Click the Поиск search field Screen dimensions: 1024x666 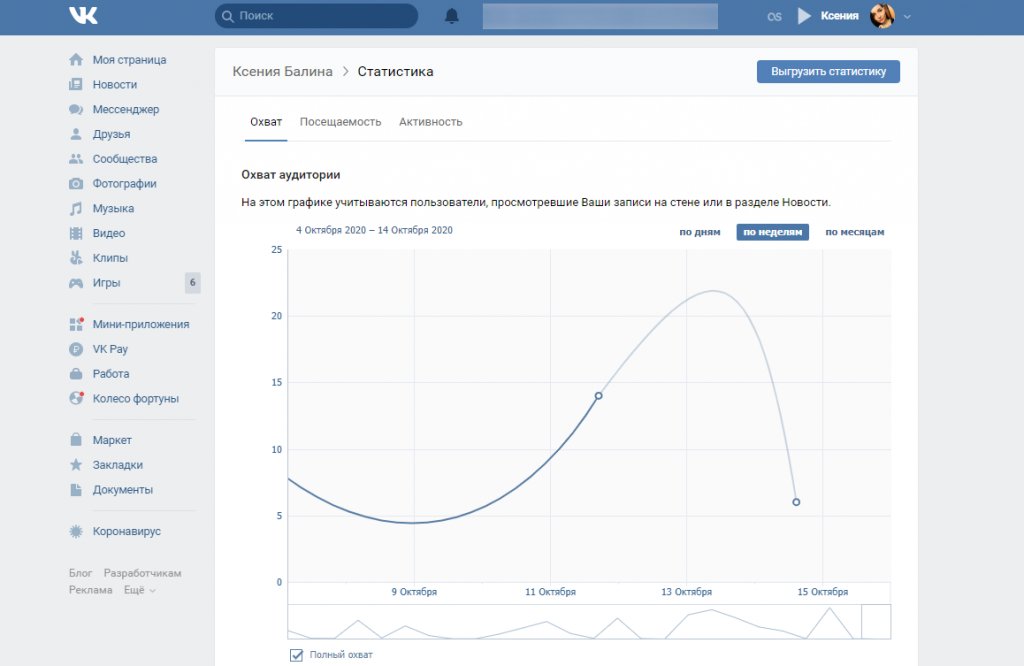click(x=317, y=16)
